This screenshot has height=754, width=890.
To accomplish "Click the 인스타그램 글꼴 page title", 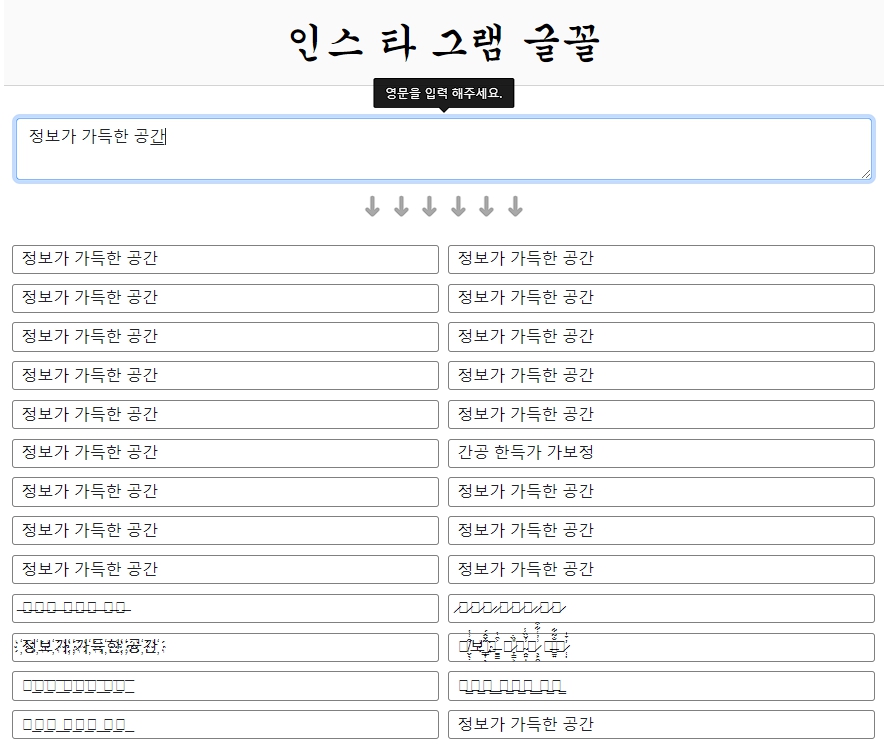I will (444, 43).
